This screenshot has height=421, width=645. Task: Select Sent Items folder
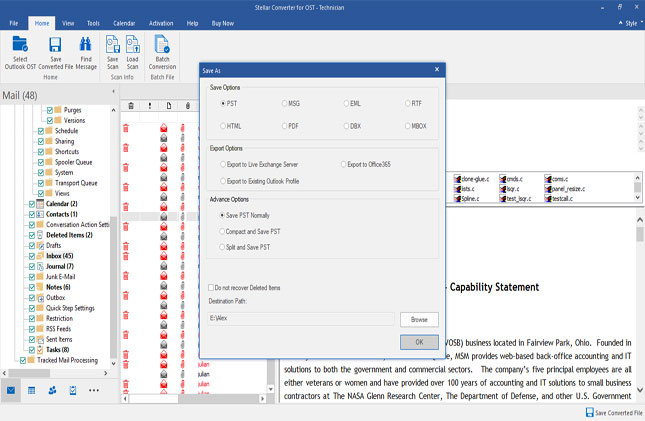(59, 340)
